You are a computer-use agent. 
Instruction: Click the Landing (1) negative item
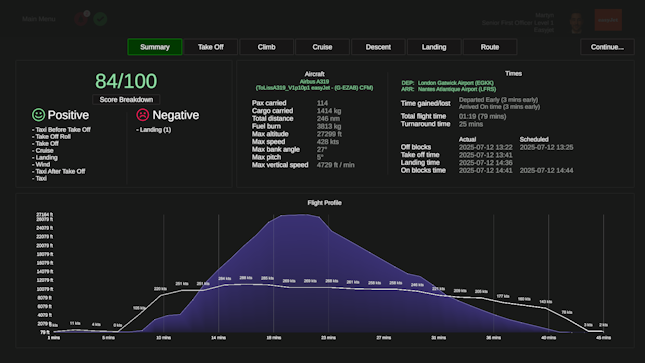point(154,130)
